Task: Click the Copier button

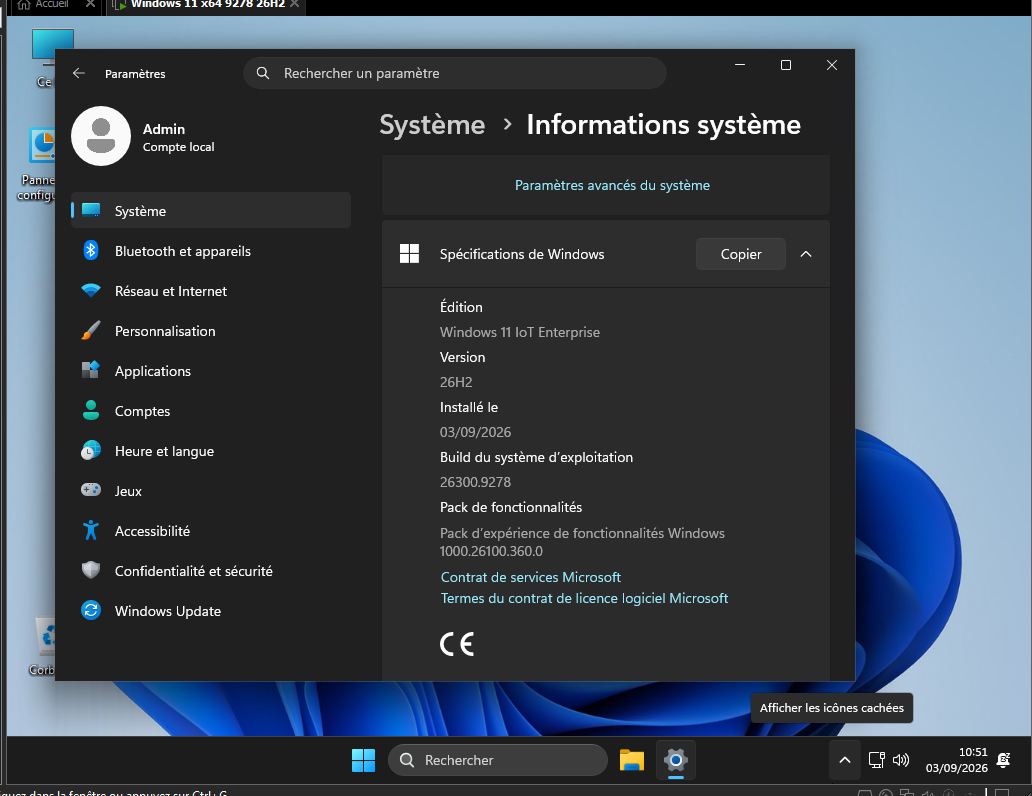Action: click(x=740, y=254)
